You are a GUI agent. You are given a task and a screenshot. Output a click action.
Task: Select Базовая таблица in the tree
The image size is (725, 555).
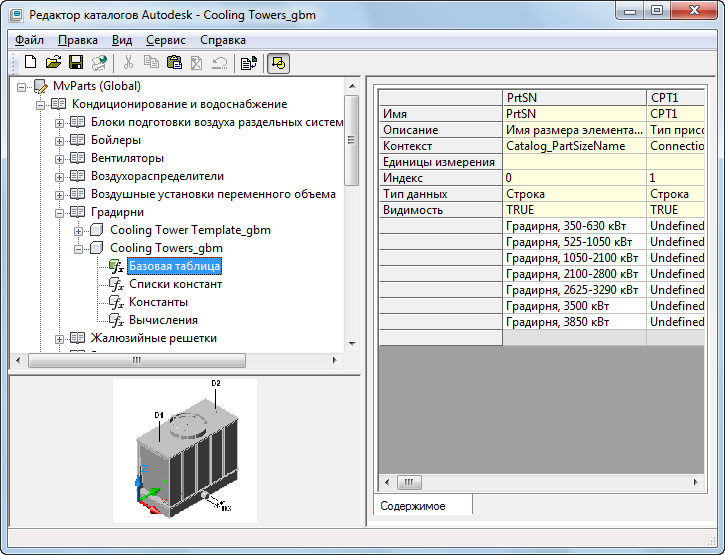pos(174,266)
